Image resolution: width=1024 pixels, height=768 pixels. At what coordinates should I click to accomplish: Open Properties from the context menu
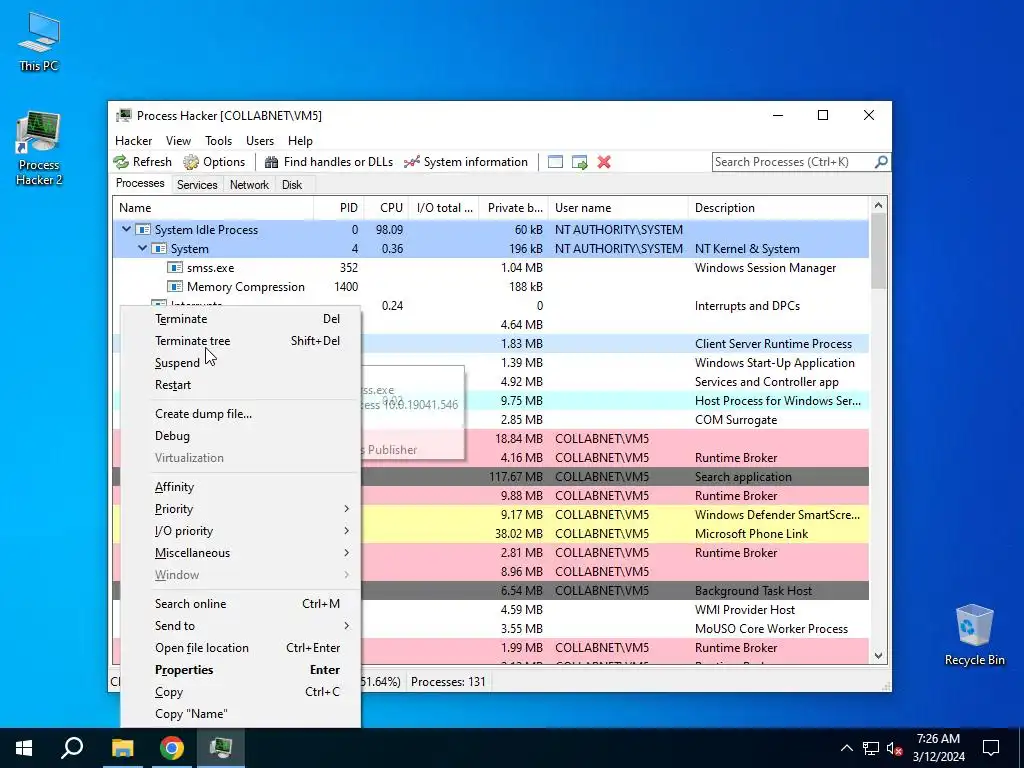(x=241, y=670)
